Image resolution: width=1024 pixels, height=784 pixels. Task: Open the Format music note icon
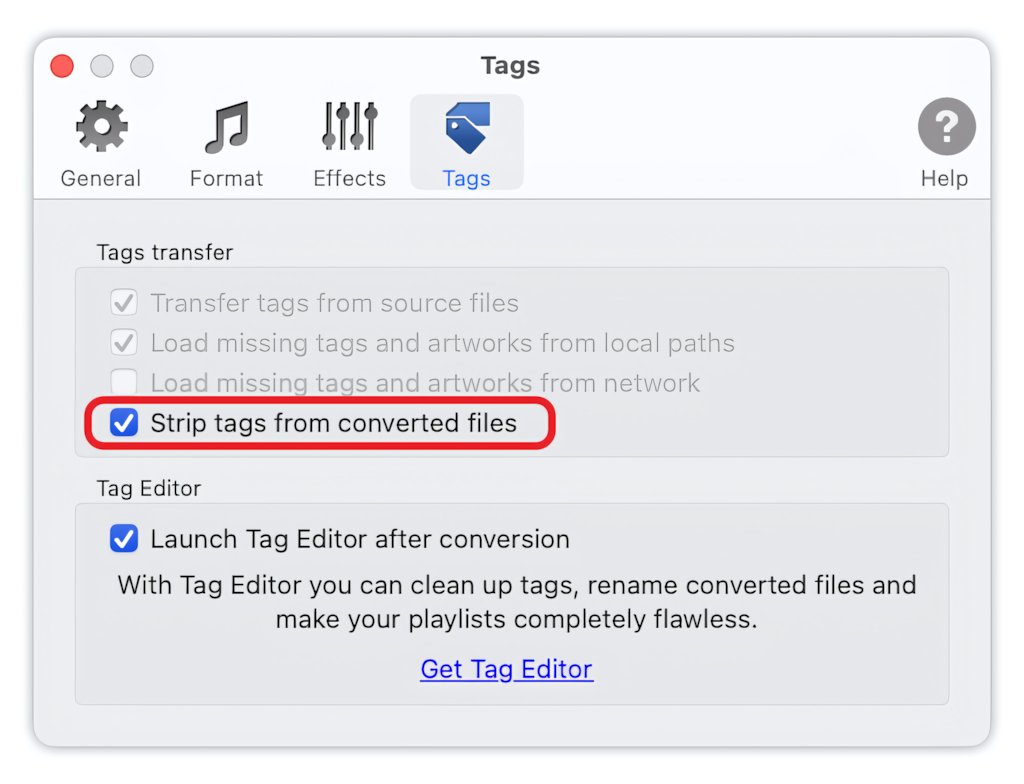tap(227, 127)
